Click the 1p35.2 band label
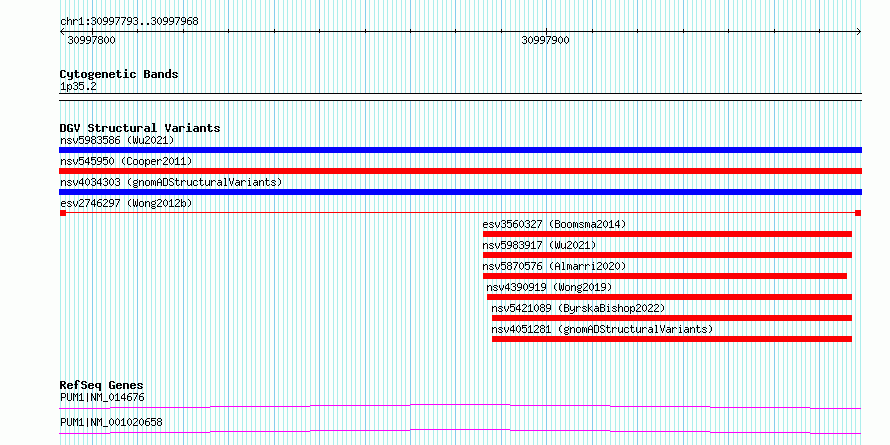This screenshot has height=445, width=890. [x=78, y=86]
